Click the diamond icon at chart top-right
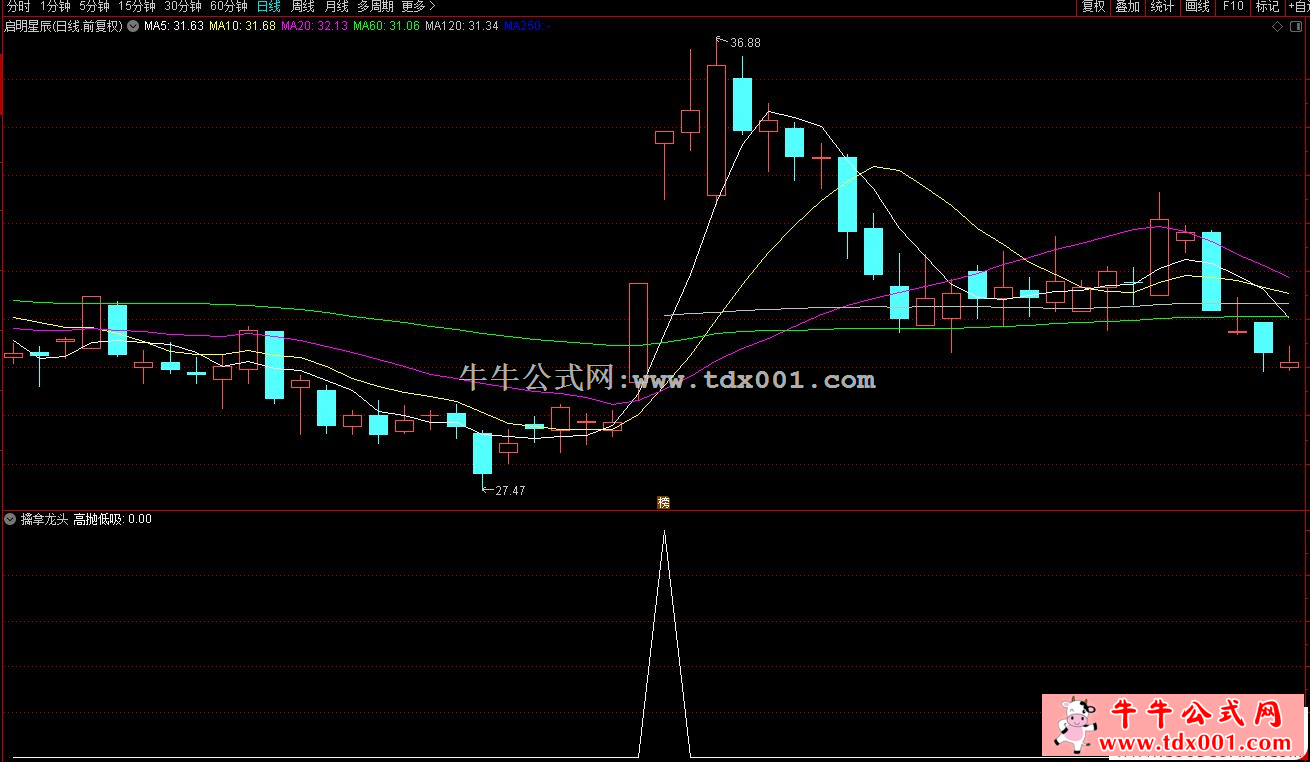This screenshot has height=762, width=1310. click(x=1277, y=27)
